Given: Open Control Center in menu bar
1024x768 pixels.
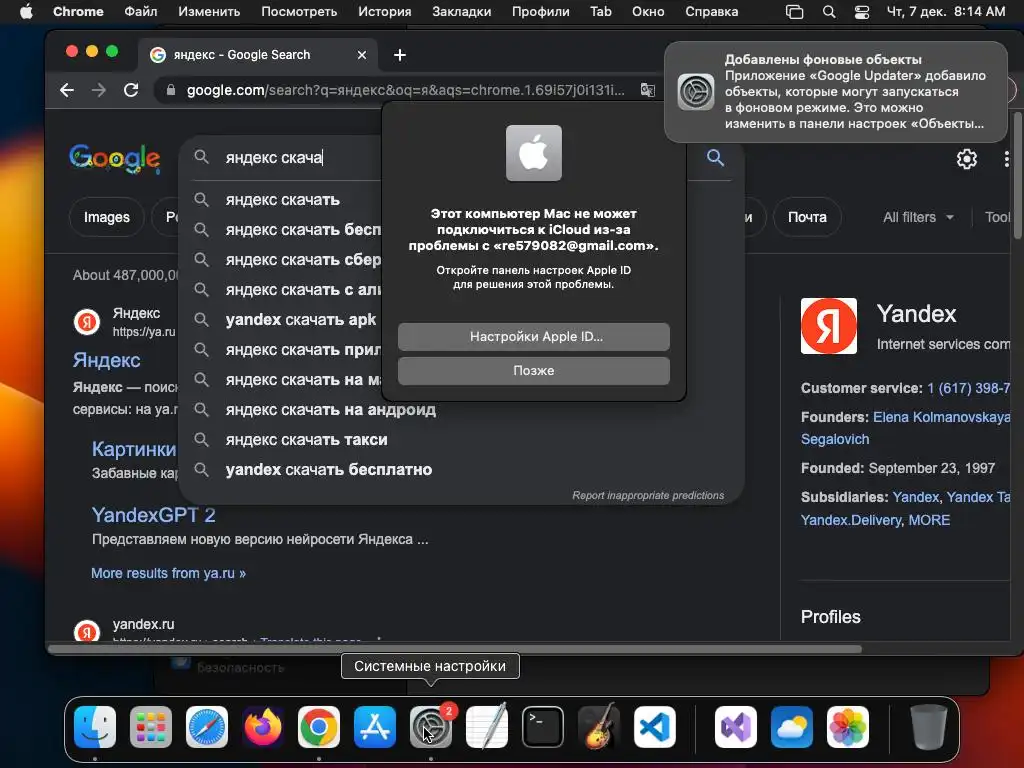Looking at the screenshot, I should click(x=862, y=11).
